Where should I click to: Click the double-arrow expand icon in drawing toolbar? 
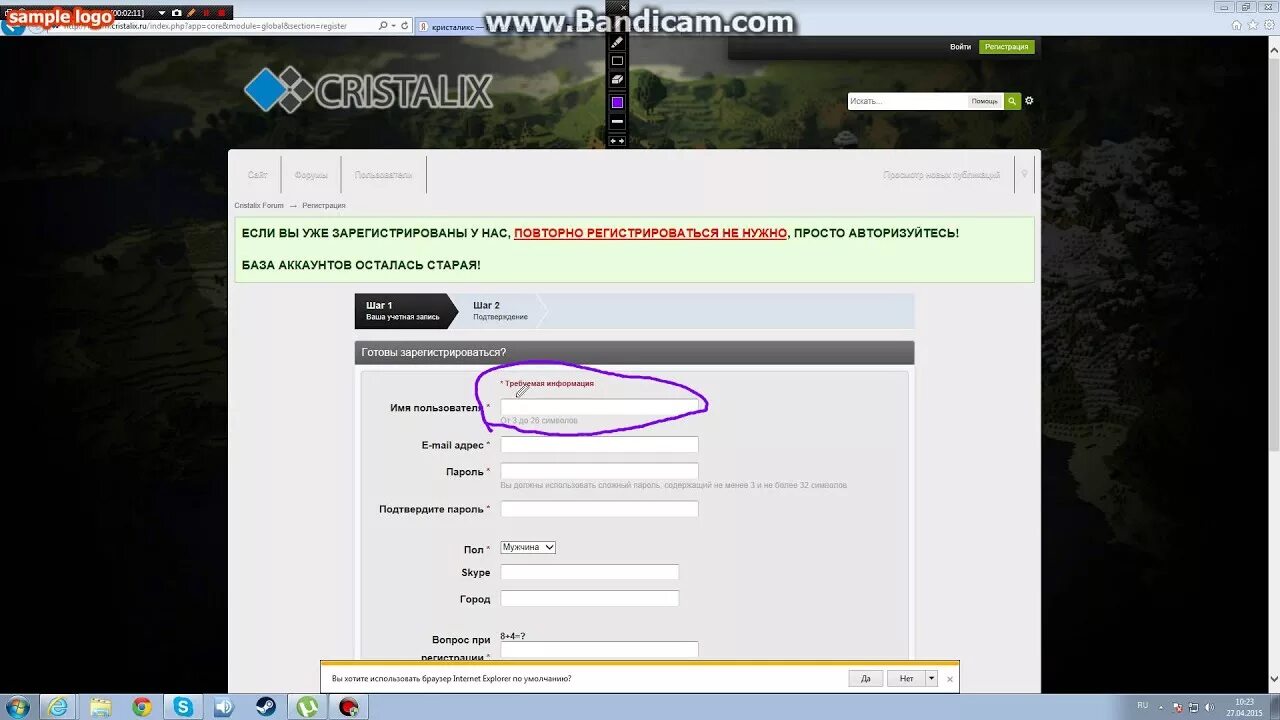pyautogui.click(x=617, y=141)
